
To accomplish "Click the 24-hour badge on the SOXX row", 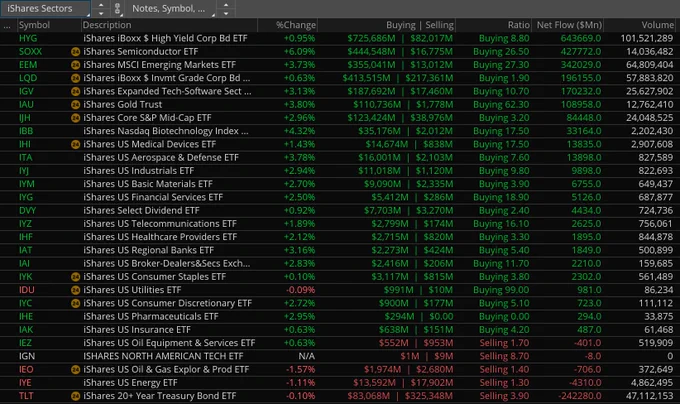I will click(x=75, y=52).
